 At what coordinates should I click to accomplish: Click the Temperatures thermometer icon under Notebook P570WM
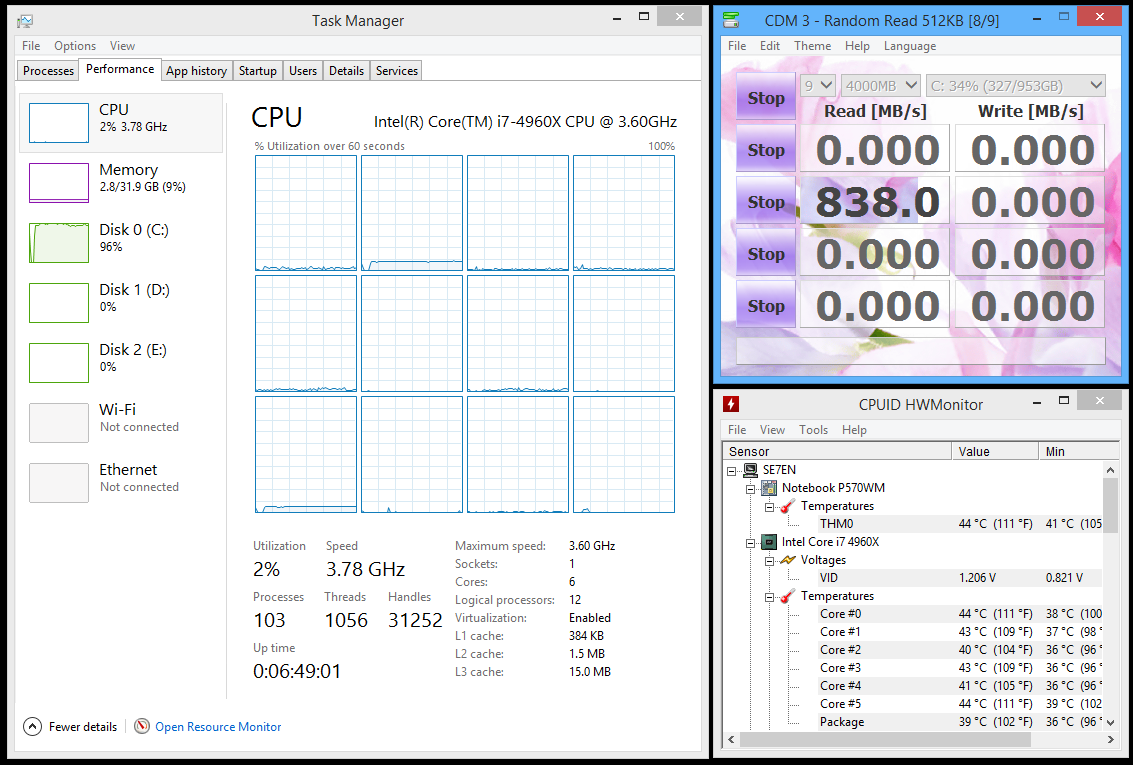click(788, 506)
